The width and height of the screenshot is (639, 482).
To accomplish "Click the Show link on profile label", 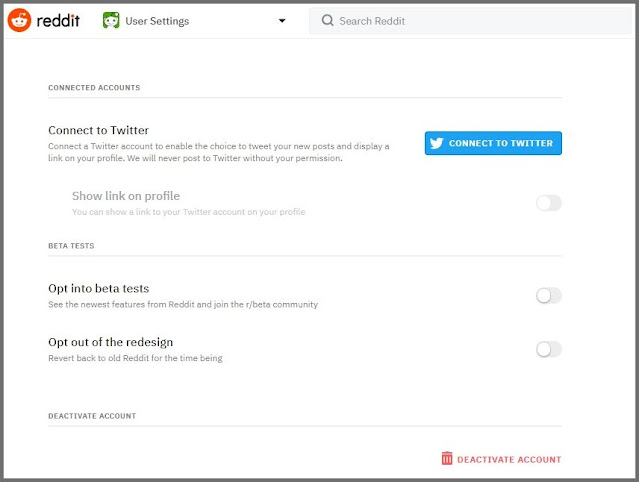I will (126, 196).
